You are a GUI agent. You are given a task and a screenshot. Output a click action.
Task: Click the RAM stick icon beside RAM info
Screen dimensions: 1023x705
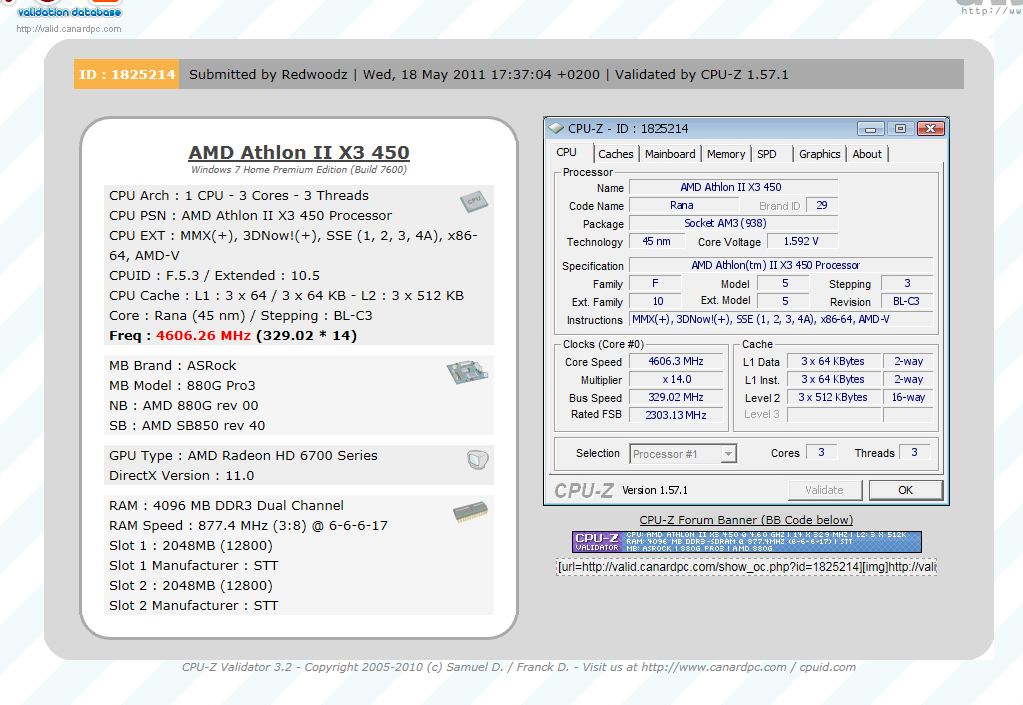470,511
